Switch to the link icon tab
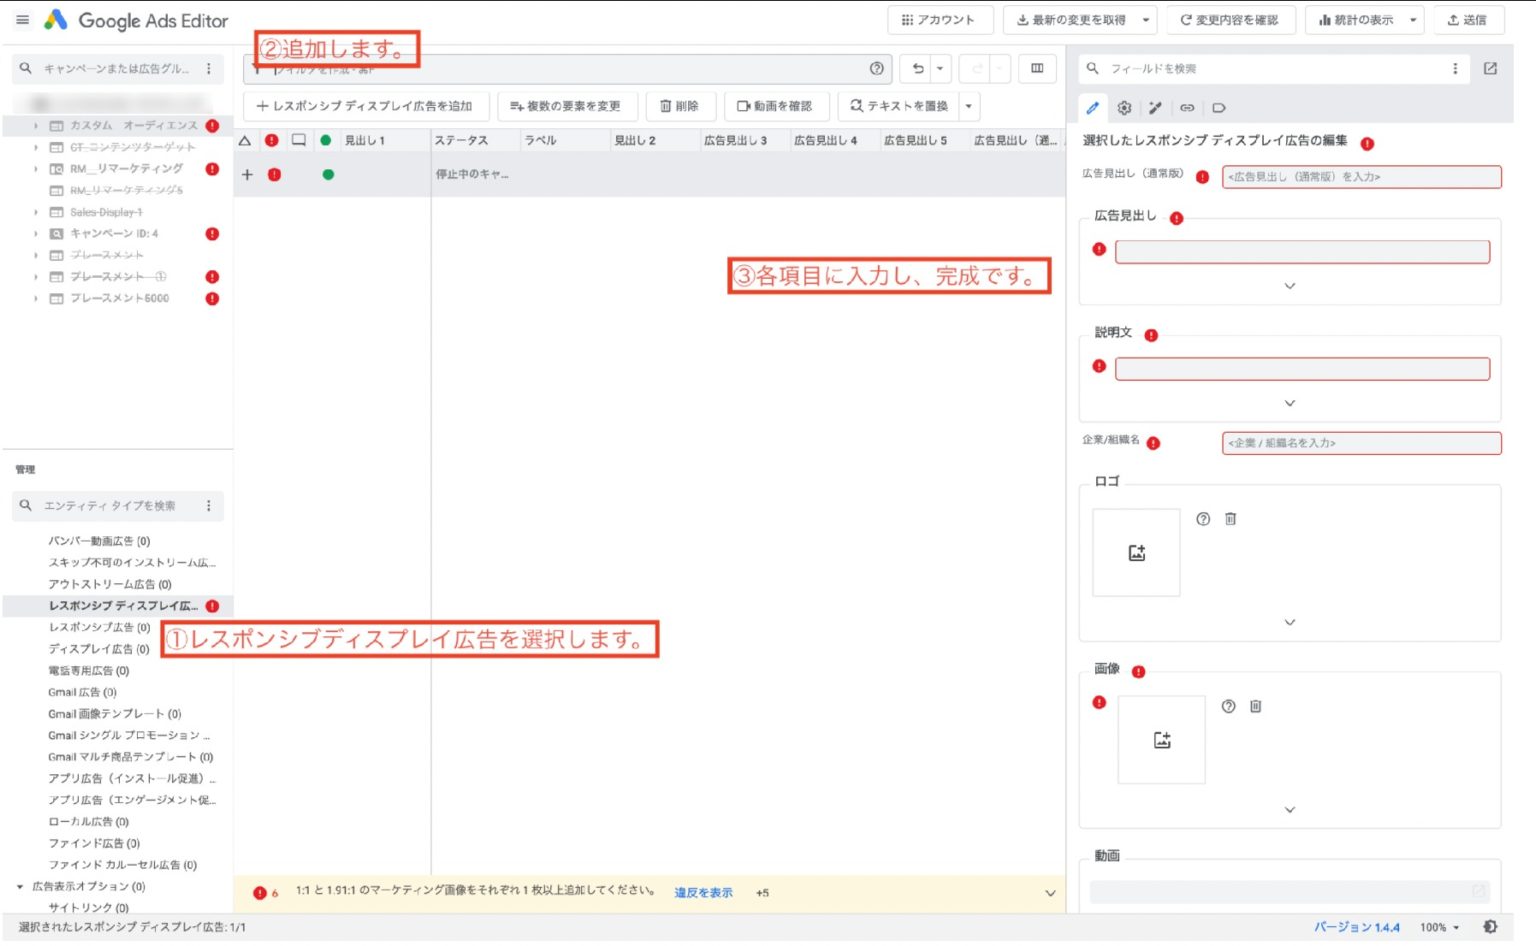Screen dimensions: 1536x946 click(1187, 108)
